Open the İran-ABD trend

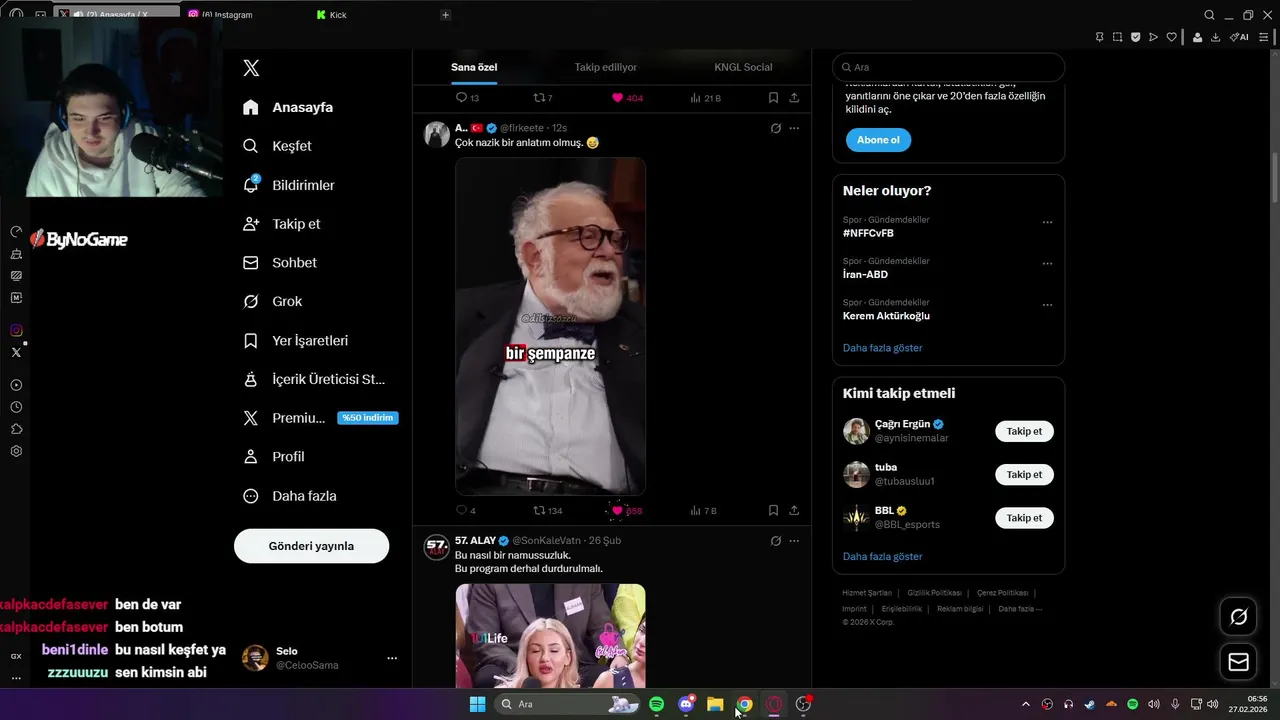click(x=865, y=274)
